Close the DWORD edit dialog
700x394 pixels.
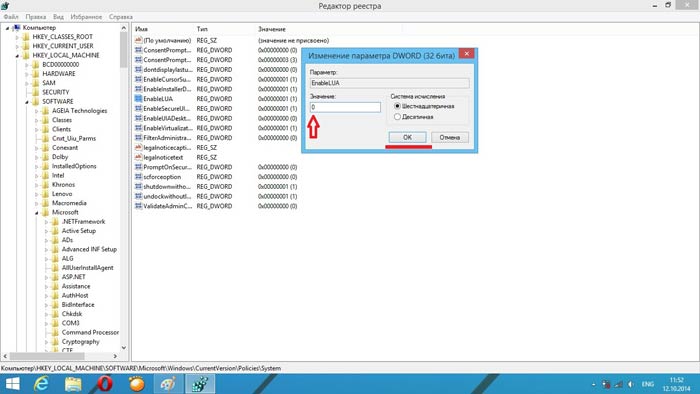pos(467,54)
